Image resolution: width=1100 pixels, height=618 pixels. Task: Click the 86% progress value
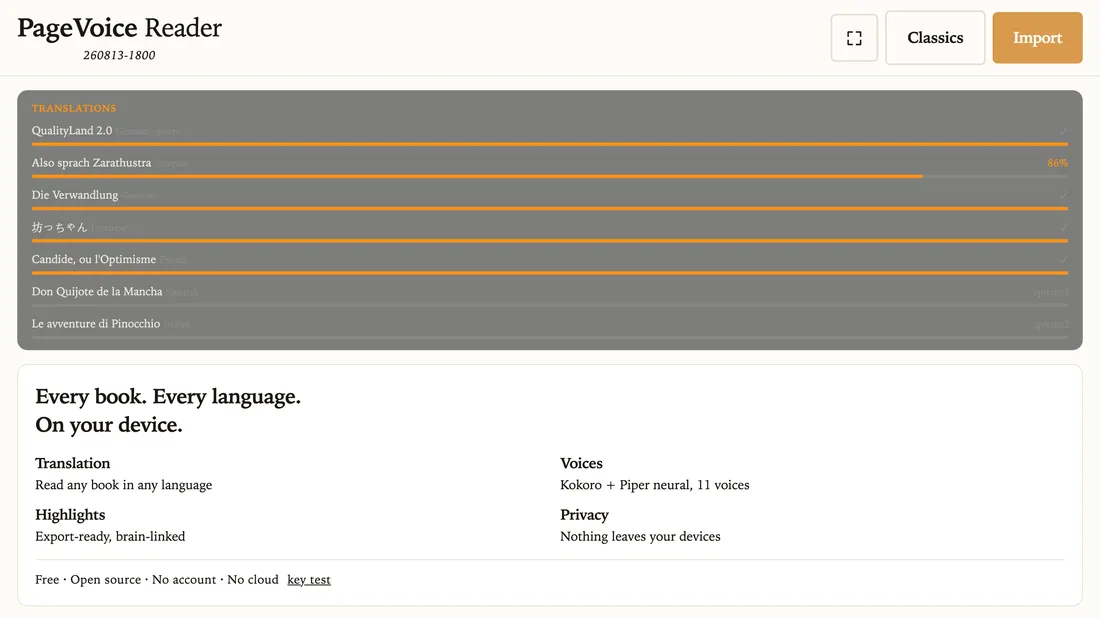click(x=1057, y=163)
